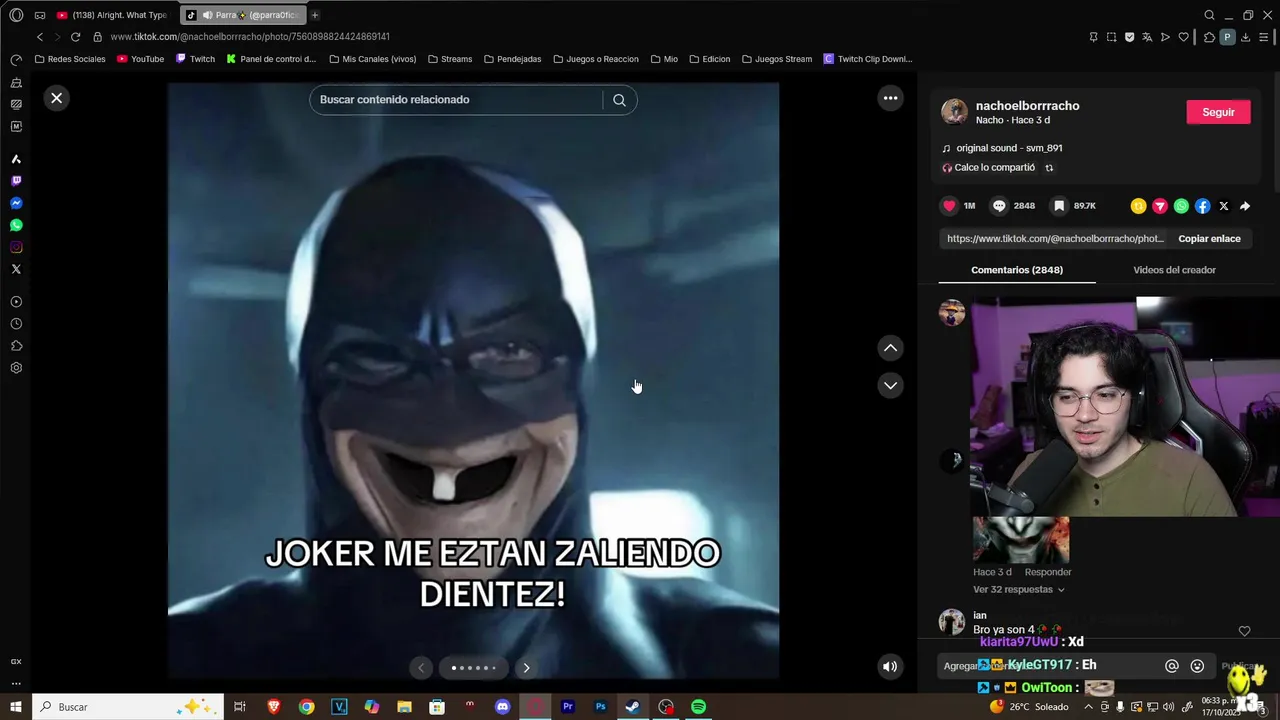Search related content magnifier icon
This screenshot has height=720, width=1280.
[619, 100]
